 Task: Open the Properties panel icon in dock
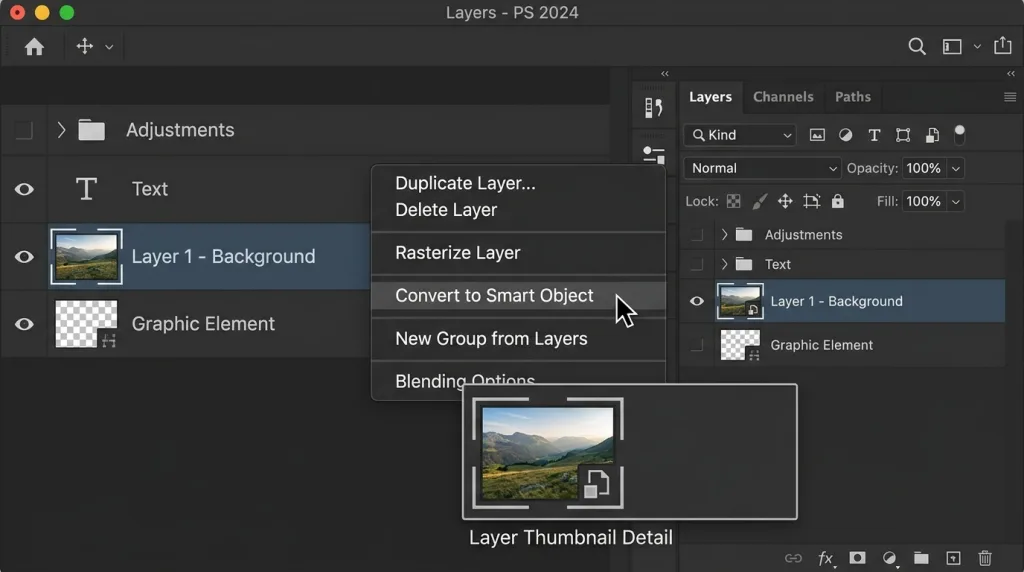tap(654, 155)
